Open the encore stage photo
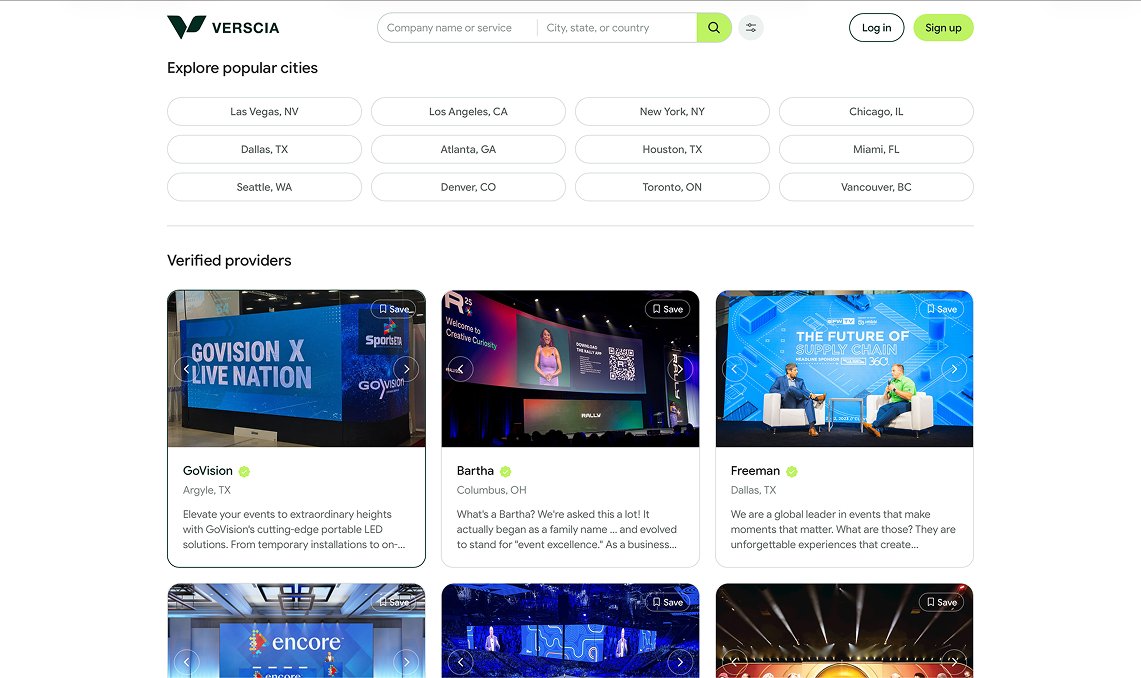Image resolution: width=1141 pixels, height=678 pixels. coord(296,631)
